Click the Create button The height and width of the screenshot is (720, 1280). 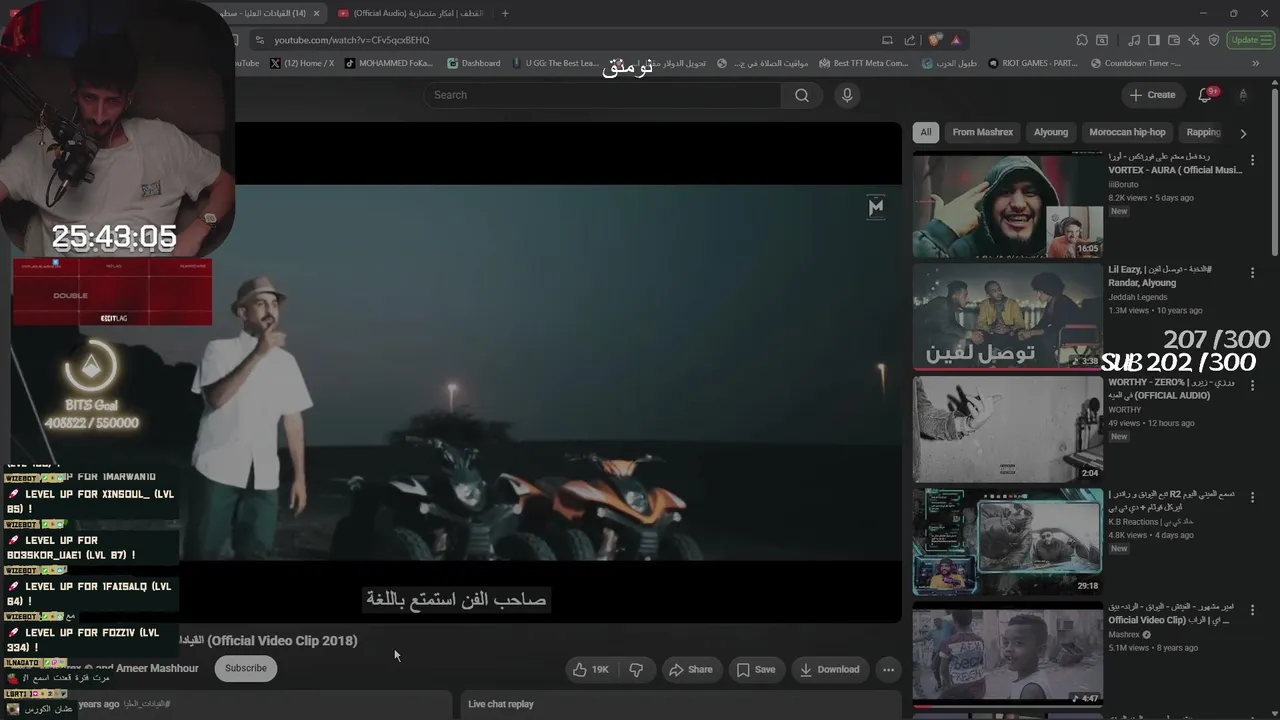pos(1152,95)
